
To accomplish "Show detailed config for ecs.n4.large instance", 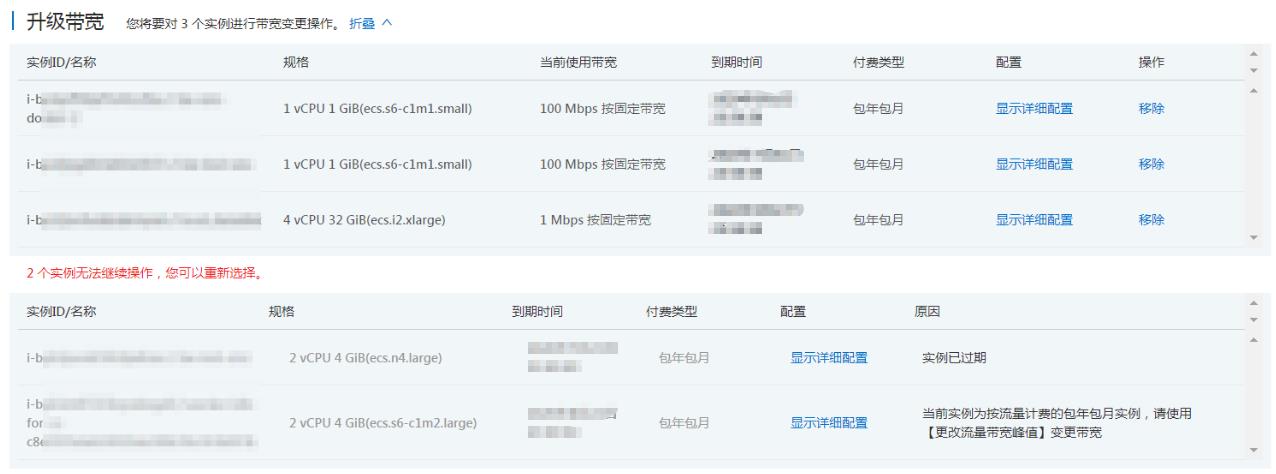I will (829, 358).
